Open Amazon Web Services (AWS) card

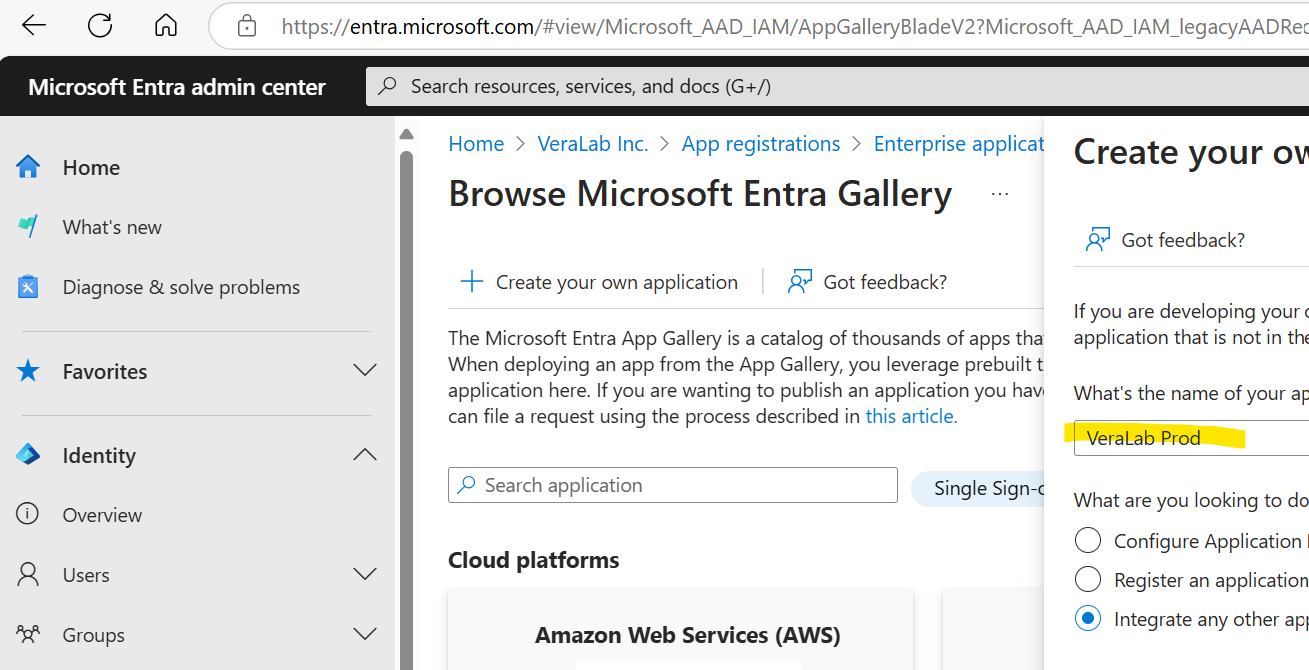click(680, 629)
